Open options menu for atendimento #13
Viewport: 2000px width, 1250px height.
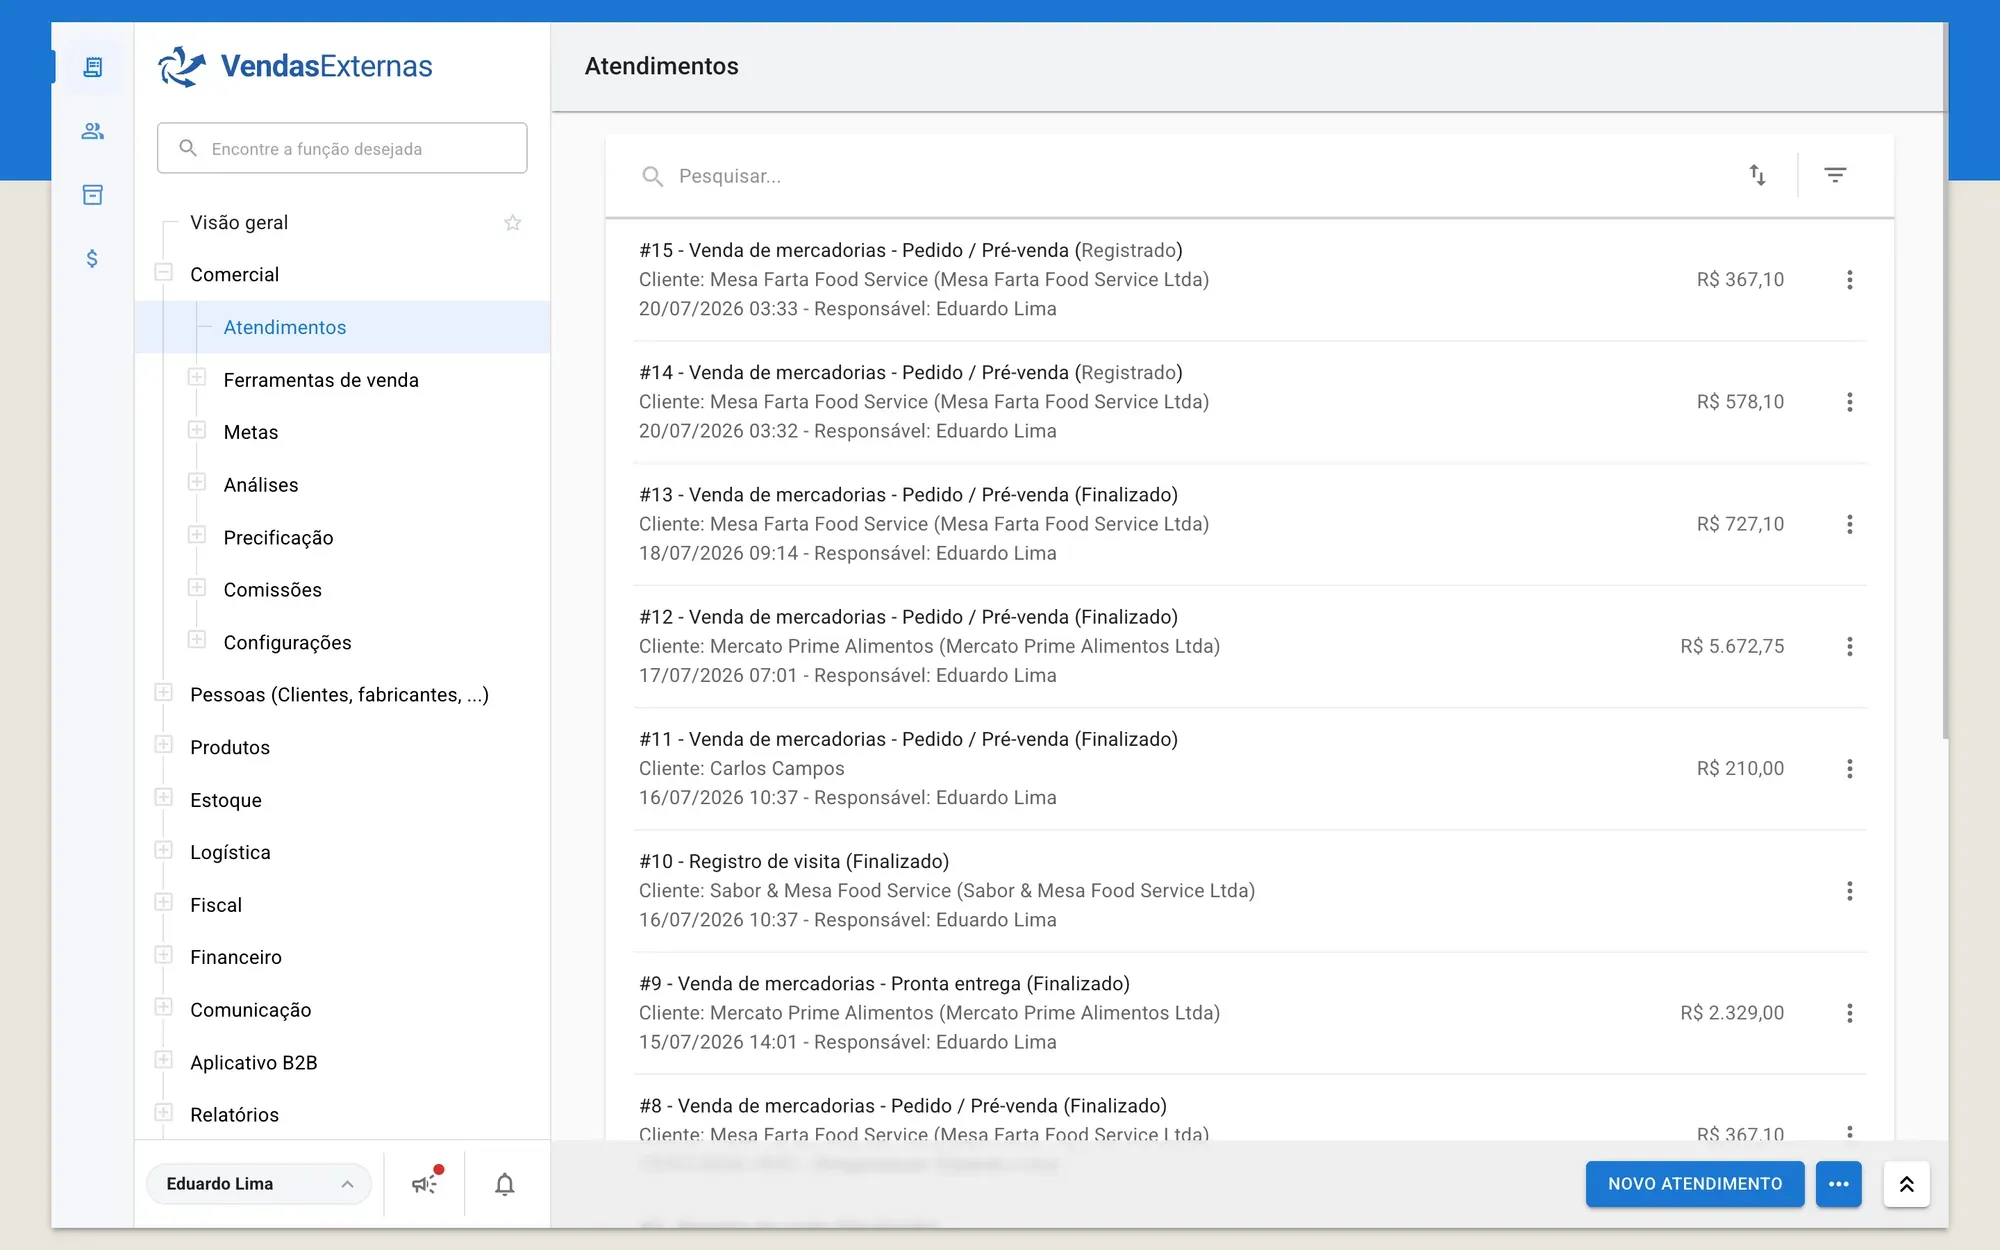click(1850, 524)
